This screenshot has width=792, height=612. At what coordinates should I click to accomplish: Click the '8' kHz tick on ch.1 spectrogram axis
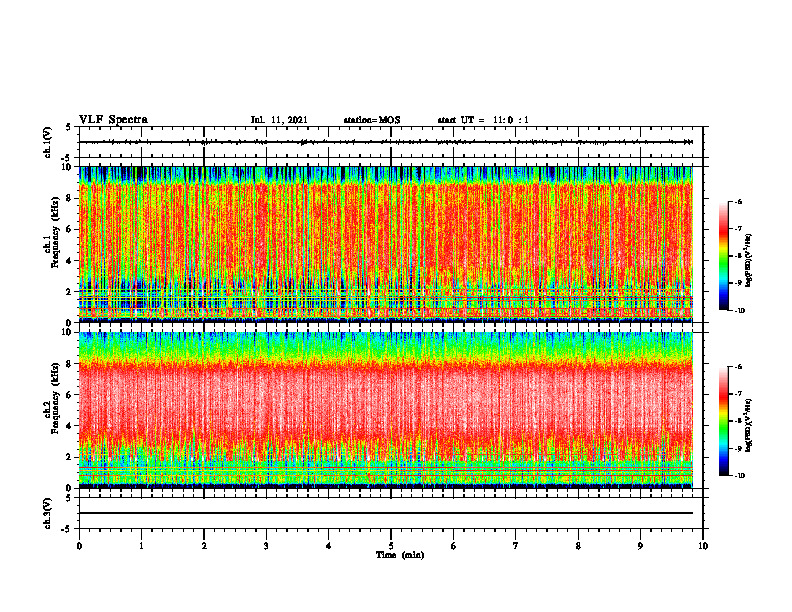(x=69, y=198)
